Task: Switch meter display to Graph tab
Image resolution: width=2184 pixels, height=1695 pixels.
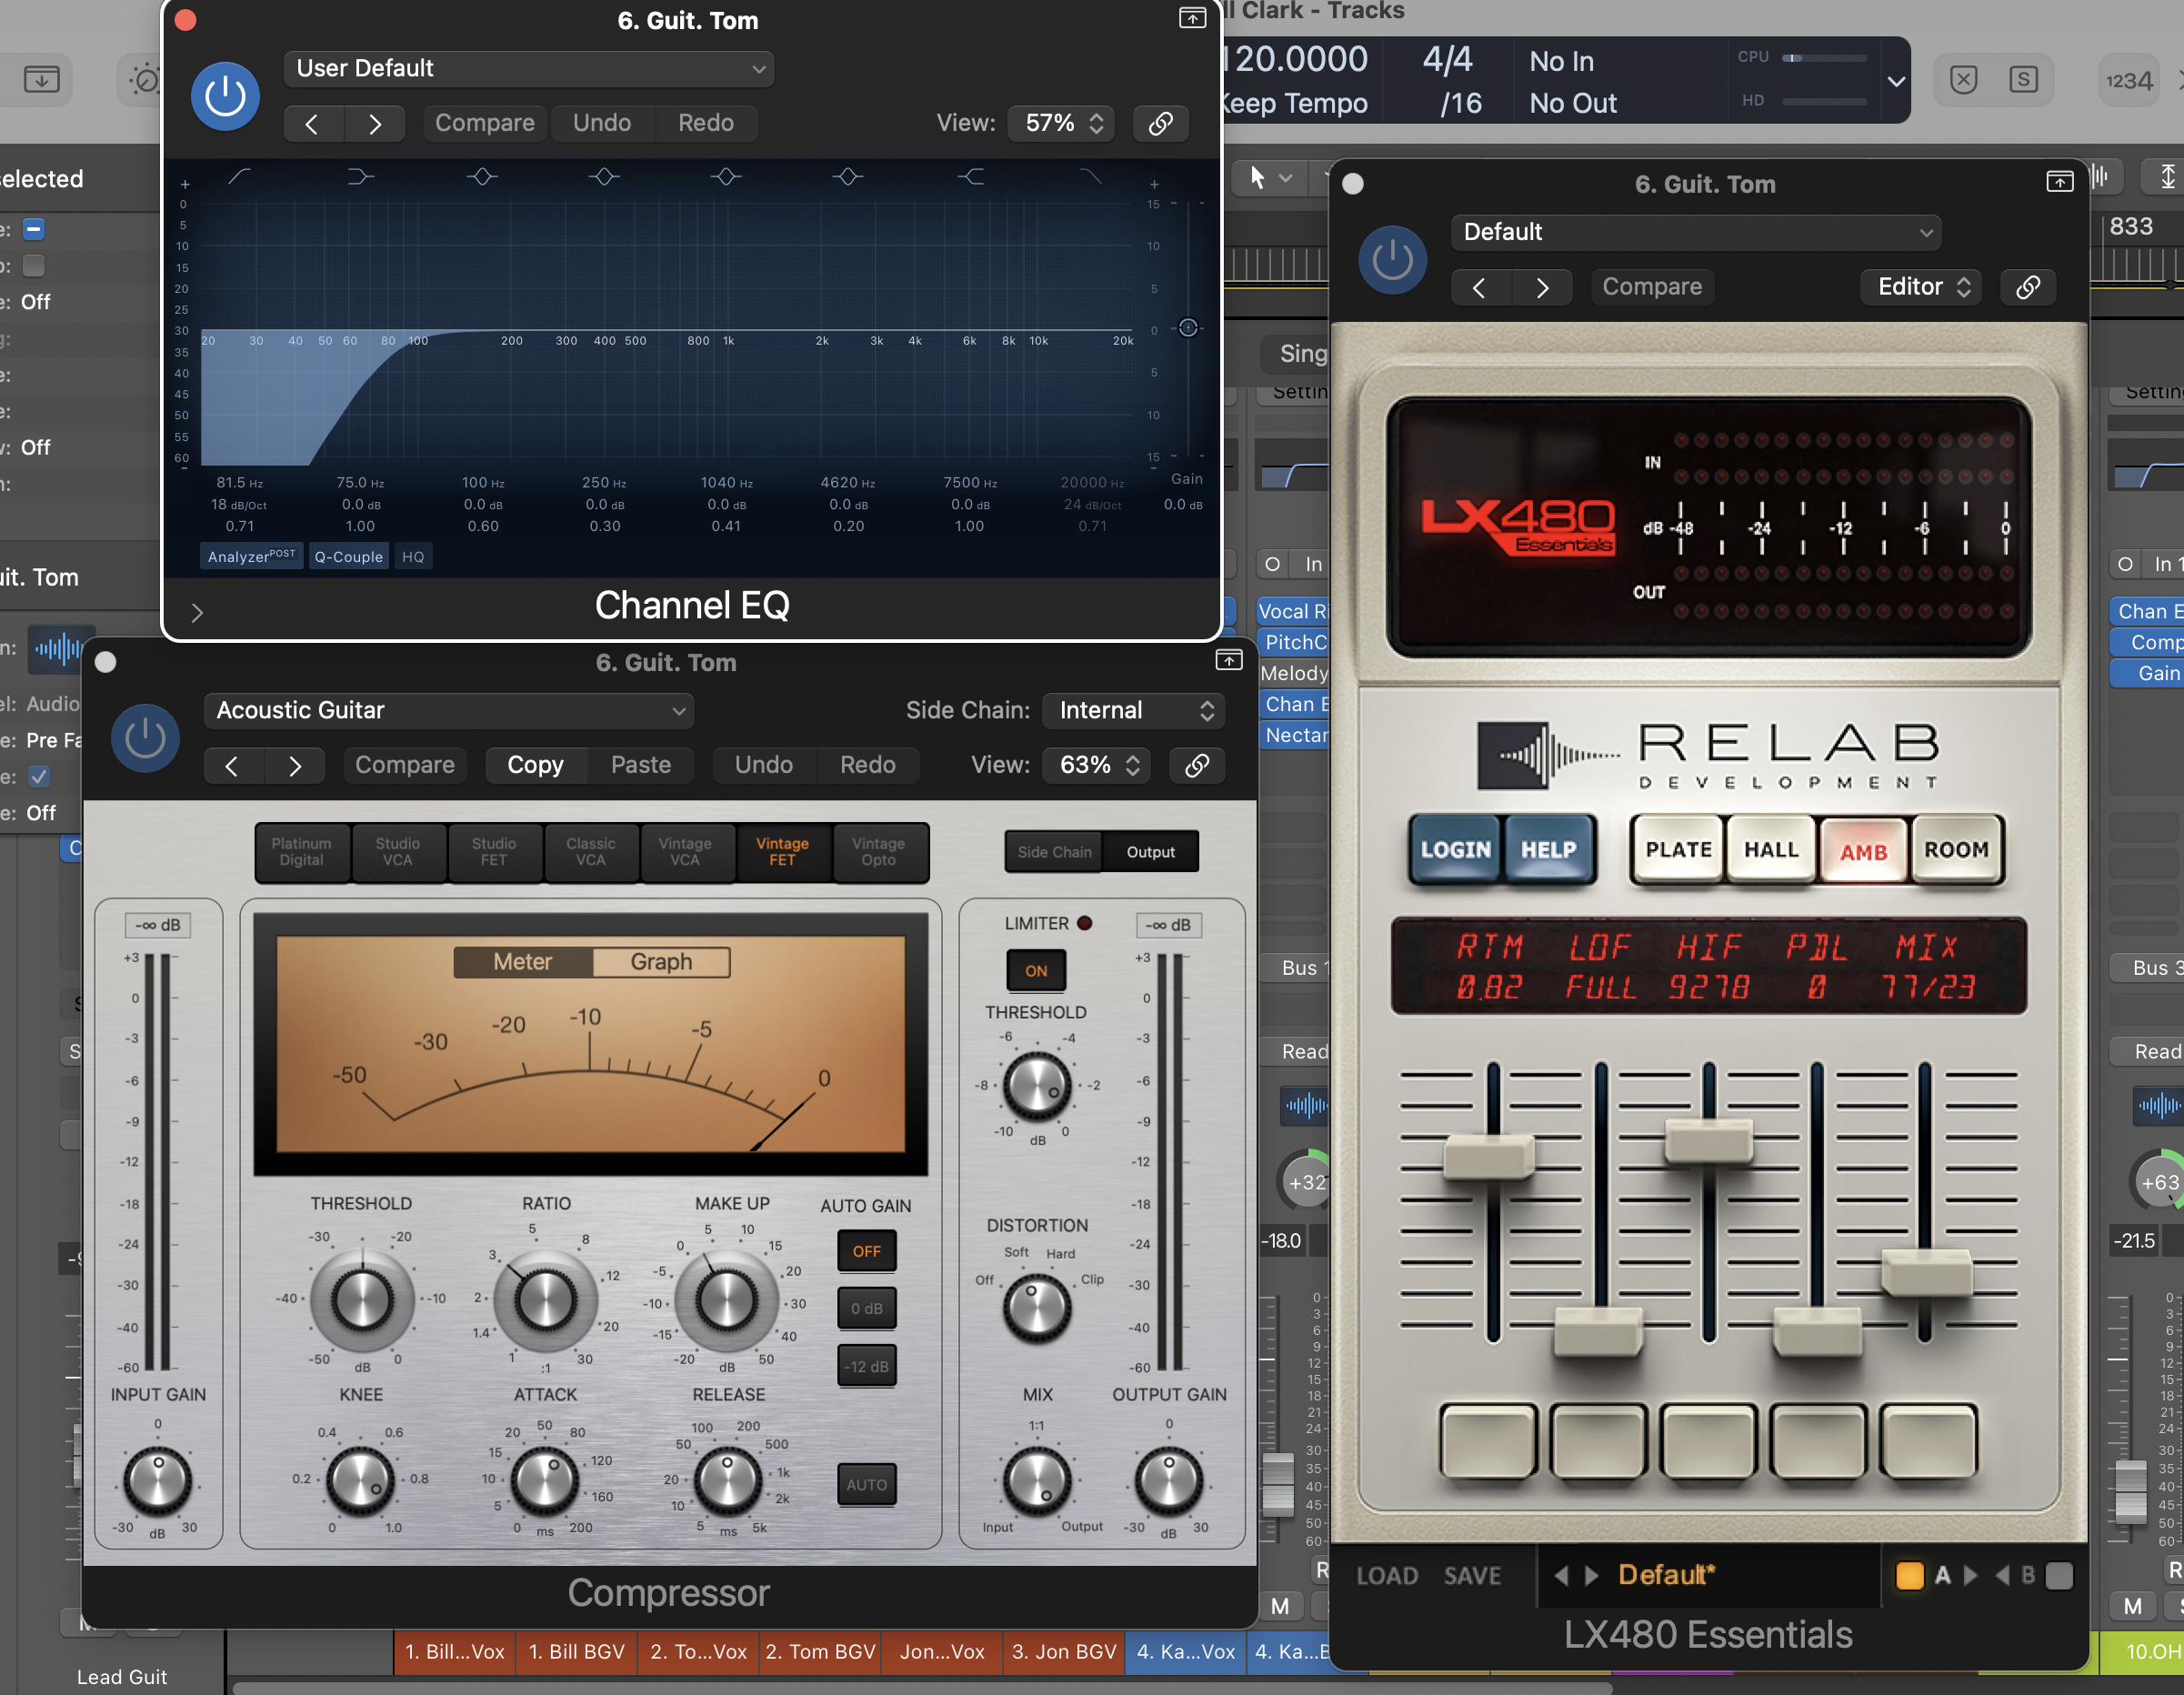Action: point(661,961)
